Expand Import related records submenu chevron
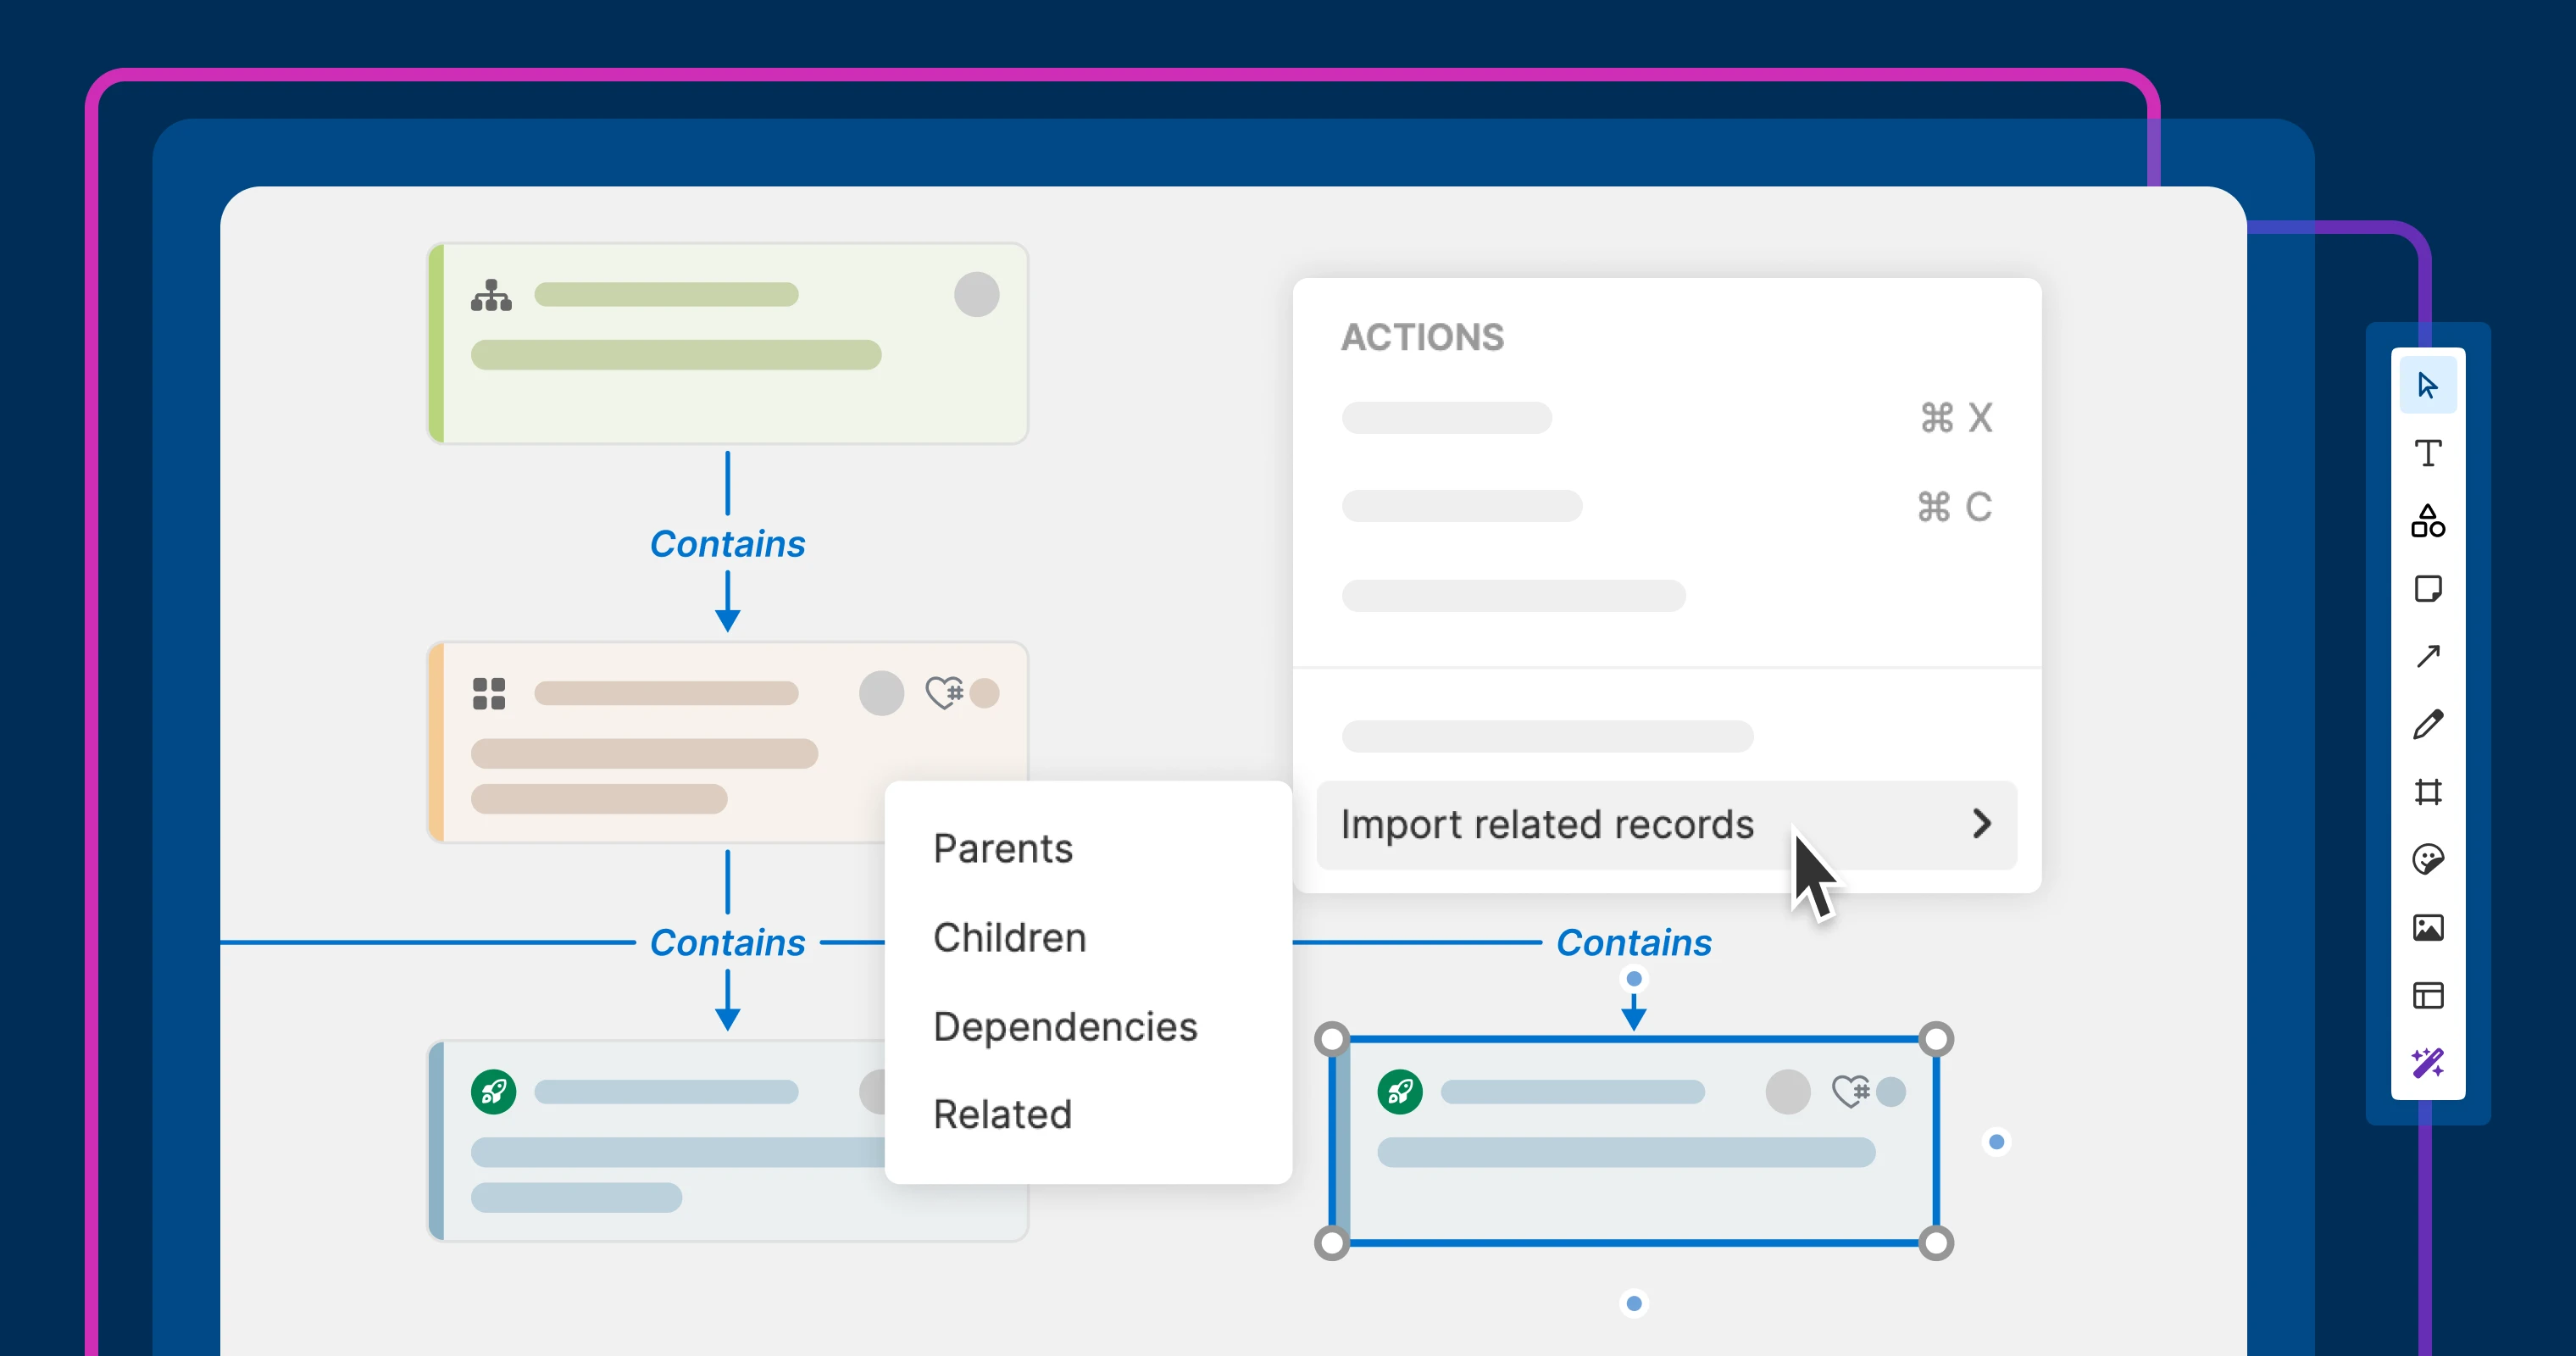This screenshot has height=1356, width=2576. click(x=1981, y=824)
